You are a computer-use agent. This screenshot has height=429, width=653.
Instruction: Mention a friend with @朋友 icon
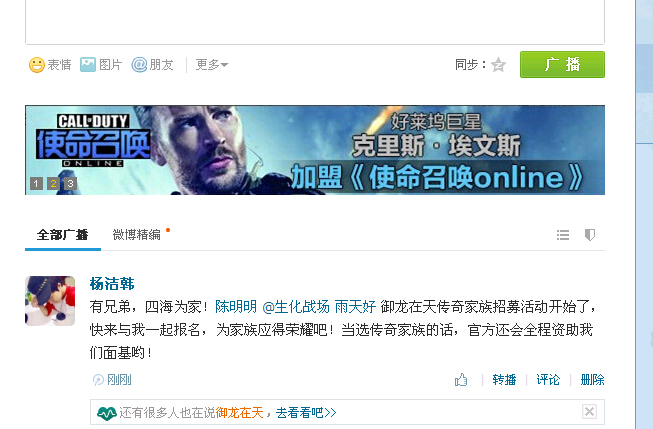point(140,65)
